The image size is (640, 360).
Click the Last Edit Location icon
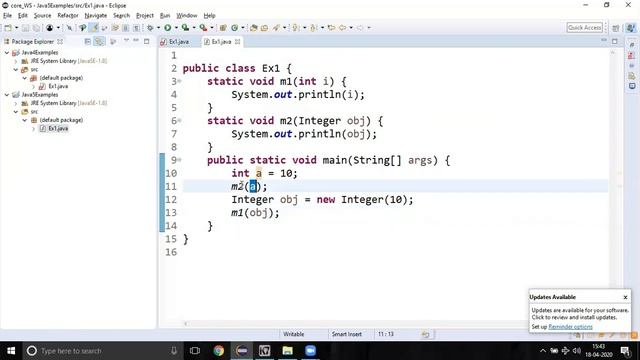point(331,28)
